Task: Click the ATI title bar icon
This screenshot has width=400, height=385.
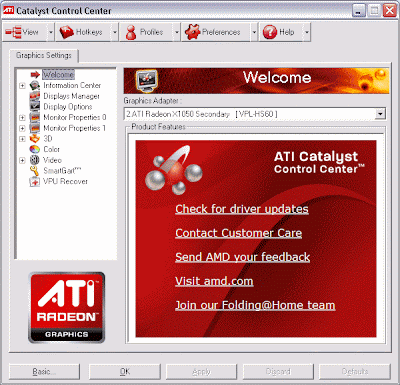Action: [x=8, y=10]
